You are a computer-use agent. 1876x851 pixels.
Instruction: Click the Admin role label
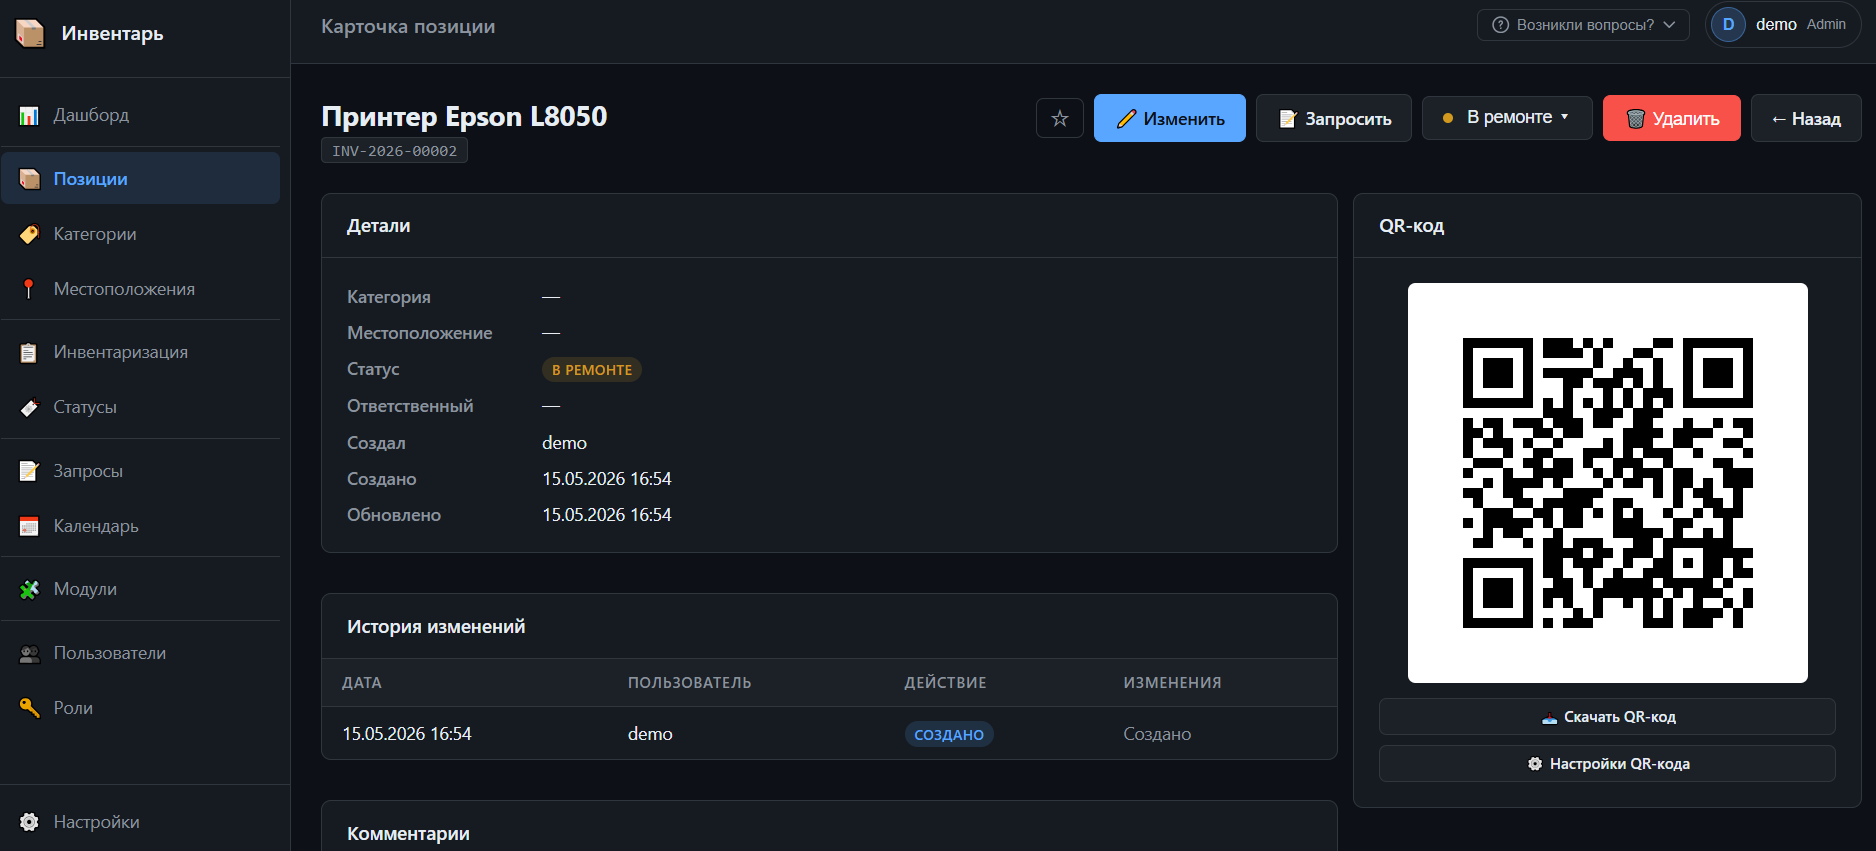pyautogui.click(x=1826, y=24)
